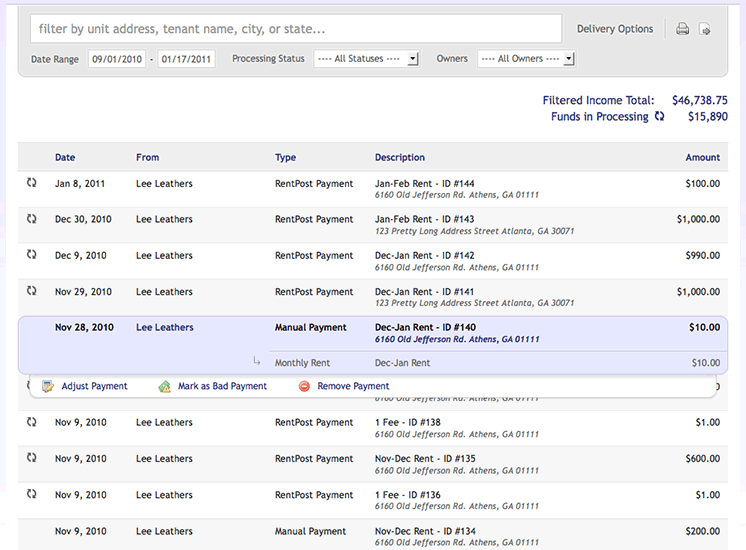Image resolution: width=746 pixels, height=550 pixels.
Task: Click the Filtered Income Total $46,738.75 value
Action: pyautogui.click(x=700, y=100)
